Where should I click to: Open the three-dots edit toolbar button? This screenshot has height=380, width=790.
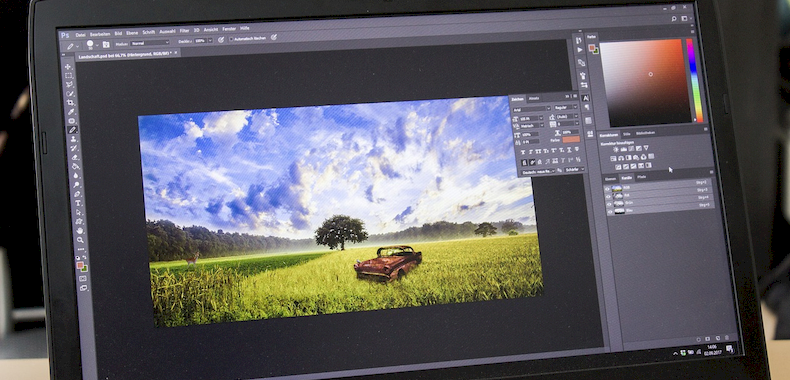(x=81, y=249)
